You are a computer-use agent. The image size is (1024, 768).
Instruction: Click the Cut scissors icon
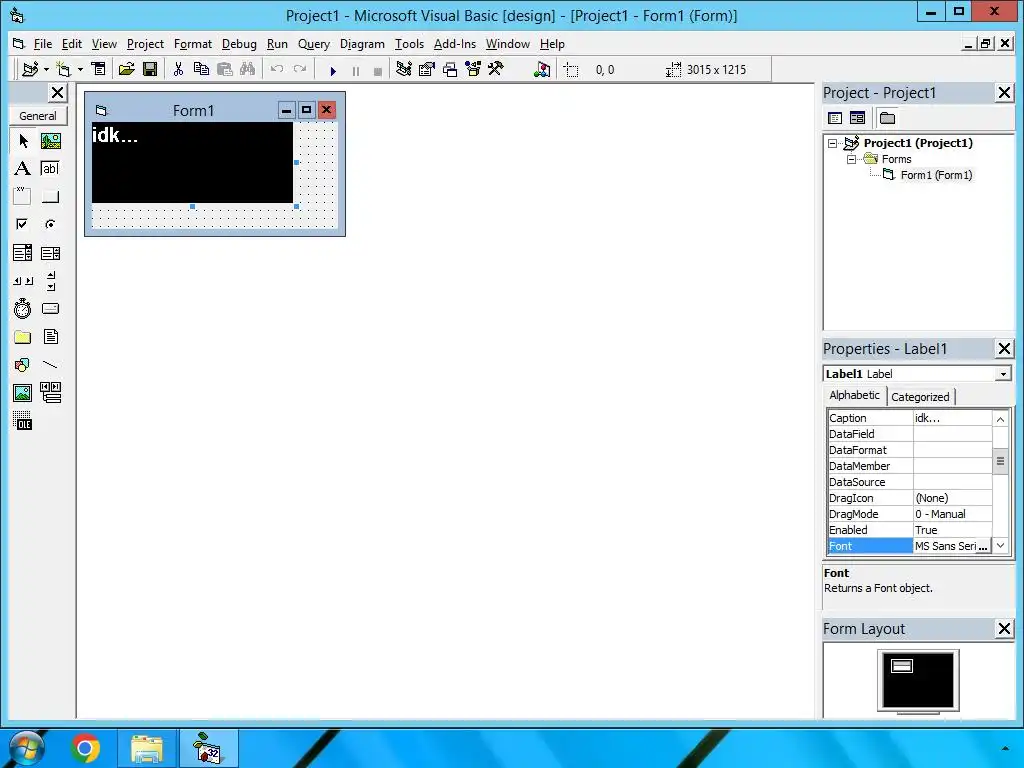(178, 69)
